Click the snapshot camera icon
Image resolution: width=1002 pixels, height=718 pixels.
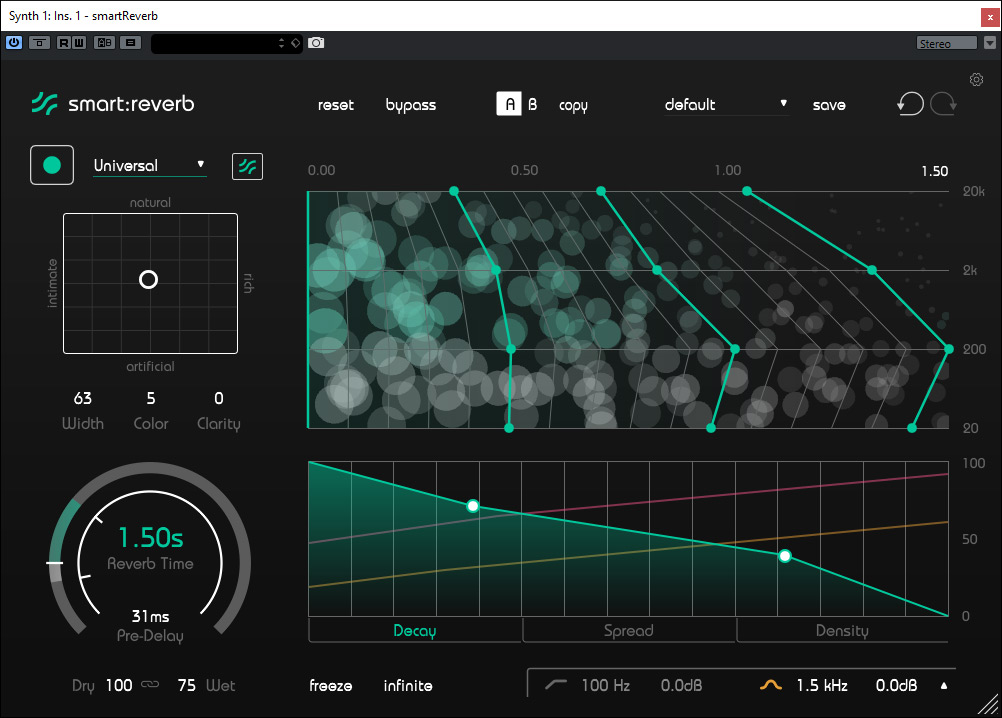(316, 43)
